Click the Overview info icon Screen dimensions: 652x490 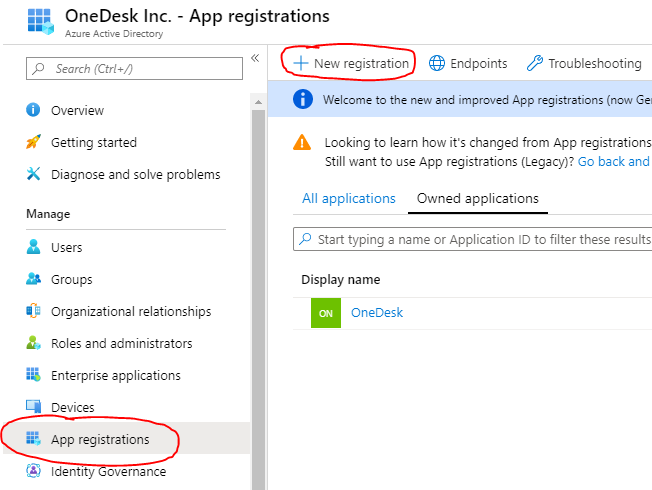pyautogui.click(x=33, y=110)
